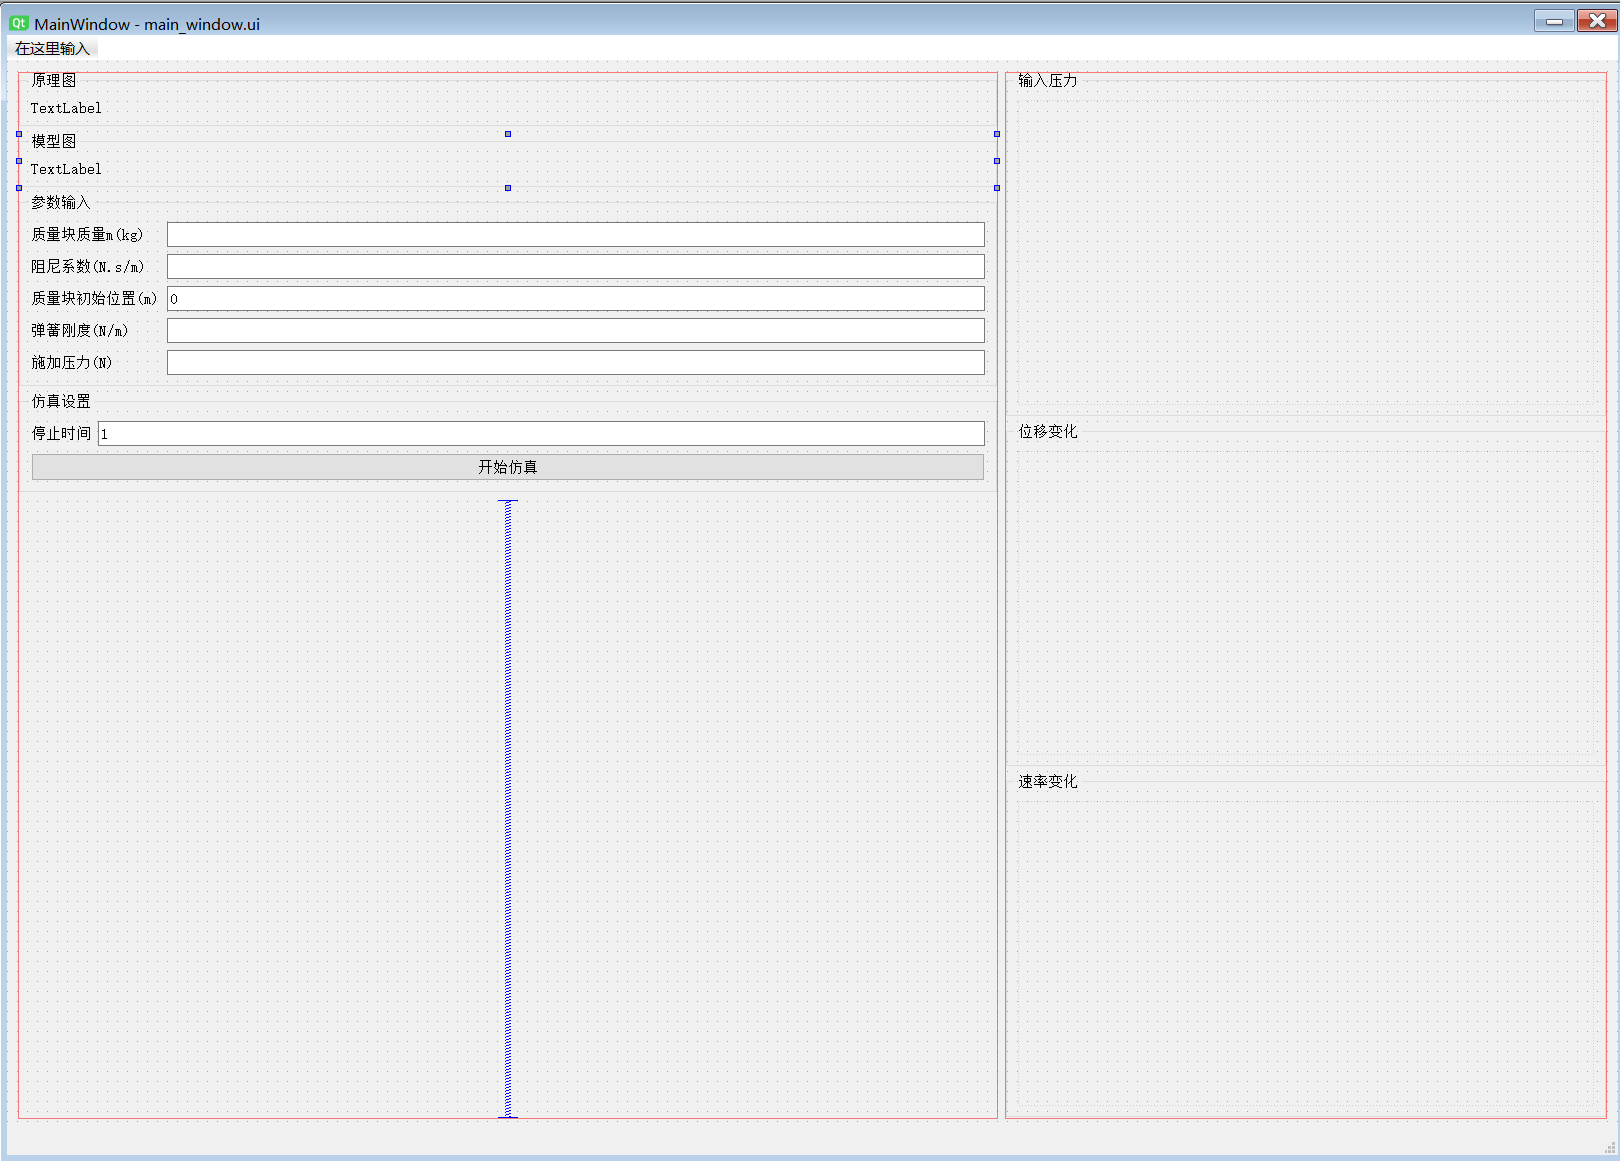The width and height of the screenshot is (1620, 1161).
Task: Select the 位移变化 group box title
Action: coord(1047,432)
